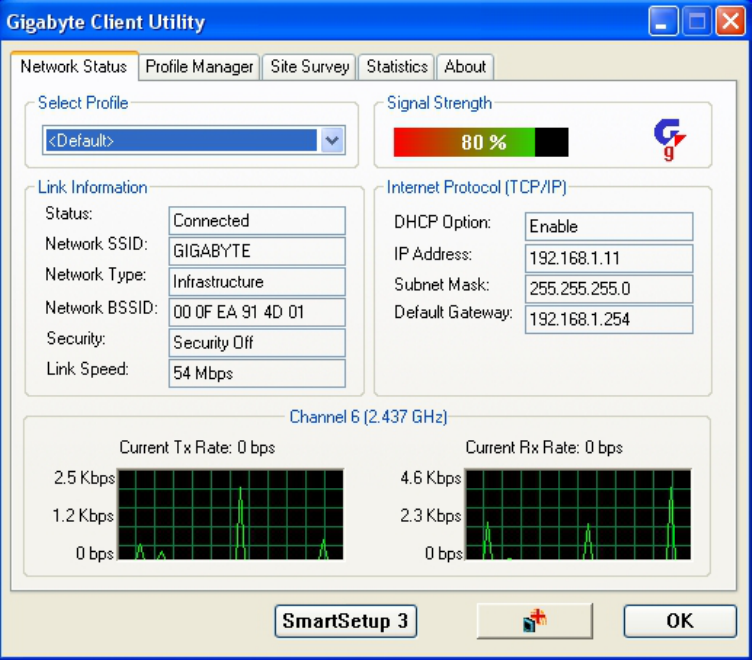
Task: Click the 2.5 Kbps Tx axis label
Action: (84, 478)
